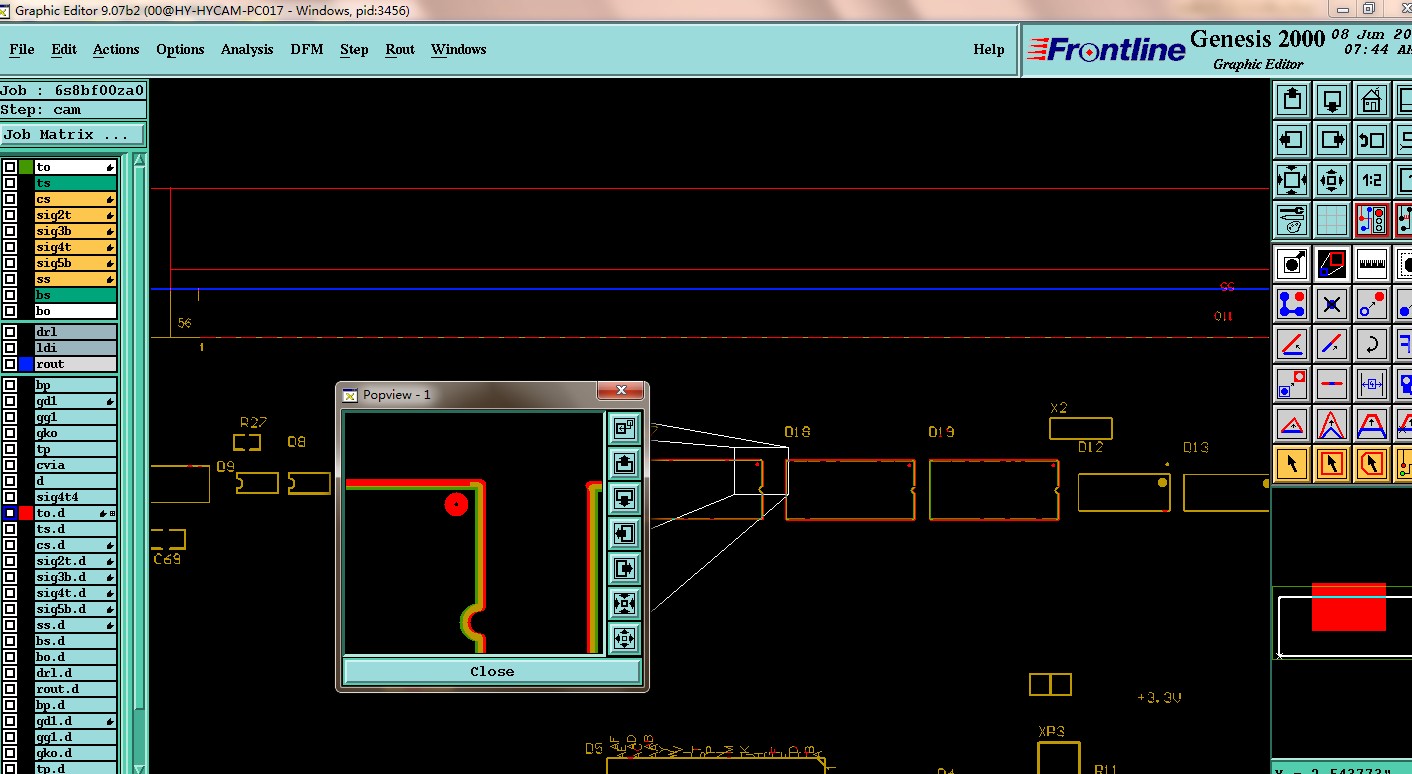Toggle the checkbox next to the drl layer

tap(10, 332)
